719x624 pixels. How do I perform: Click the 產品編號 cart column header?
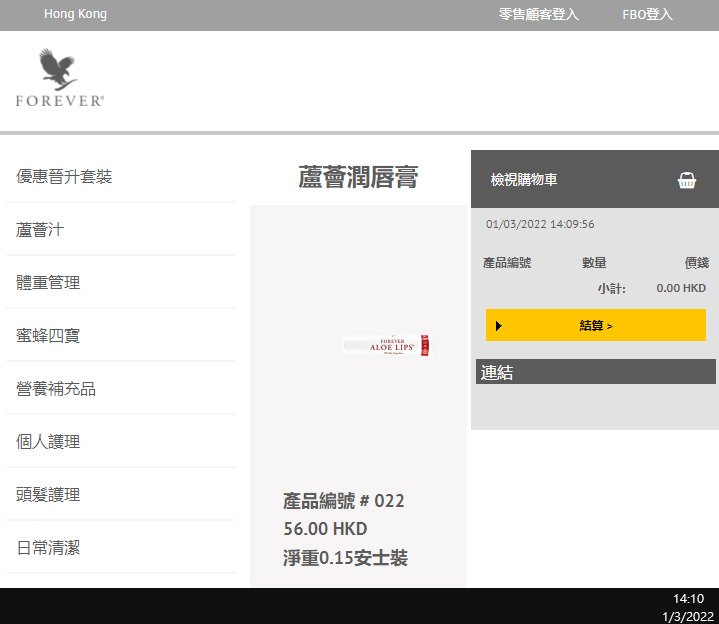coord(507,263)
